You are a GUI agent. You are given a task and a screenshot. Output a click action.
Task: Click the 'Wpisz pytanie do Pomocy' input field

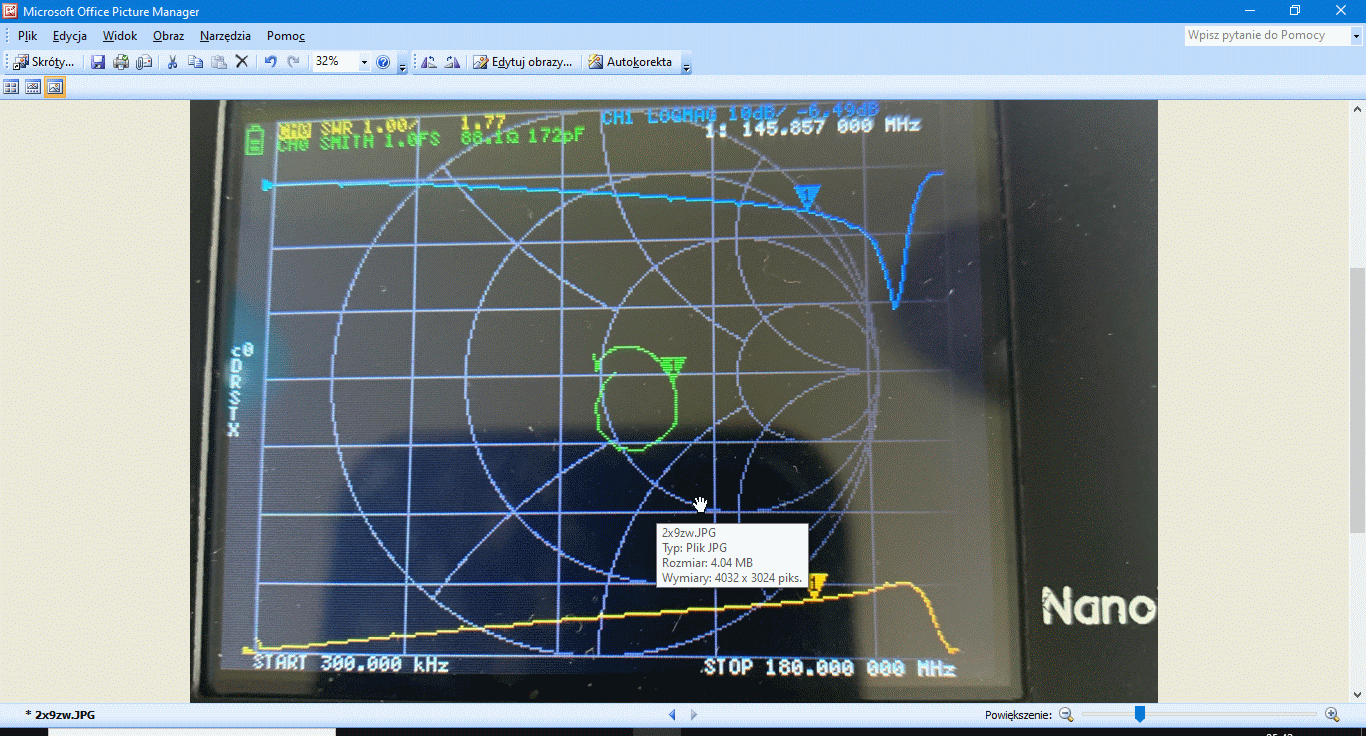coord(1266,36)
